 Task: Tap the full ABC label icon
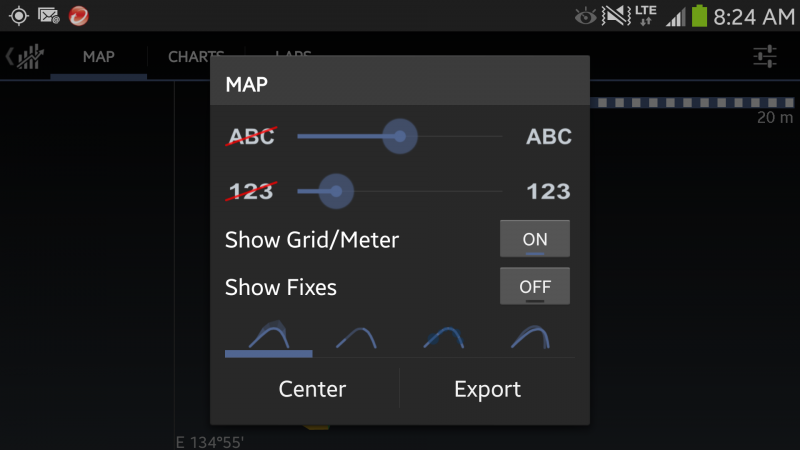coord(548,136)
